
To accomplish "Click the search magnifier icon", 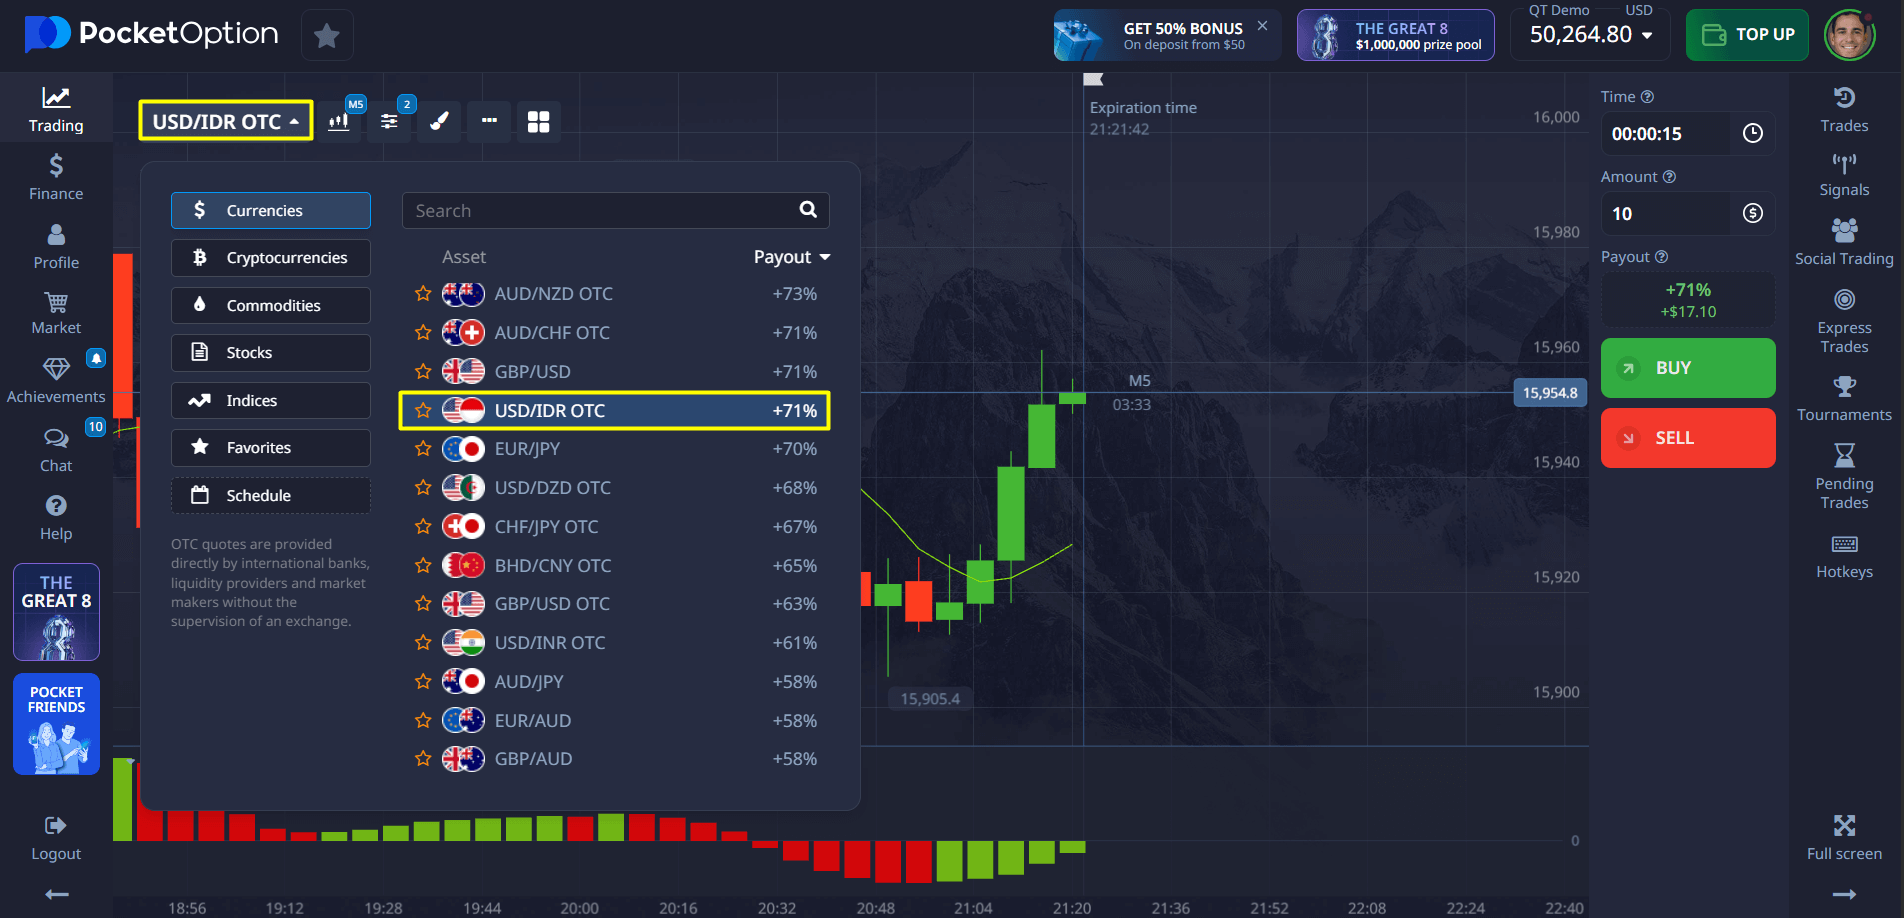I will click(808, 210).
